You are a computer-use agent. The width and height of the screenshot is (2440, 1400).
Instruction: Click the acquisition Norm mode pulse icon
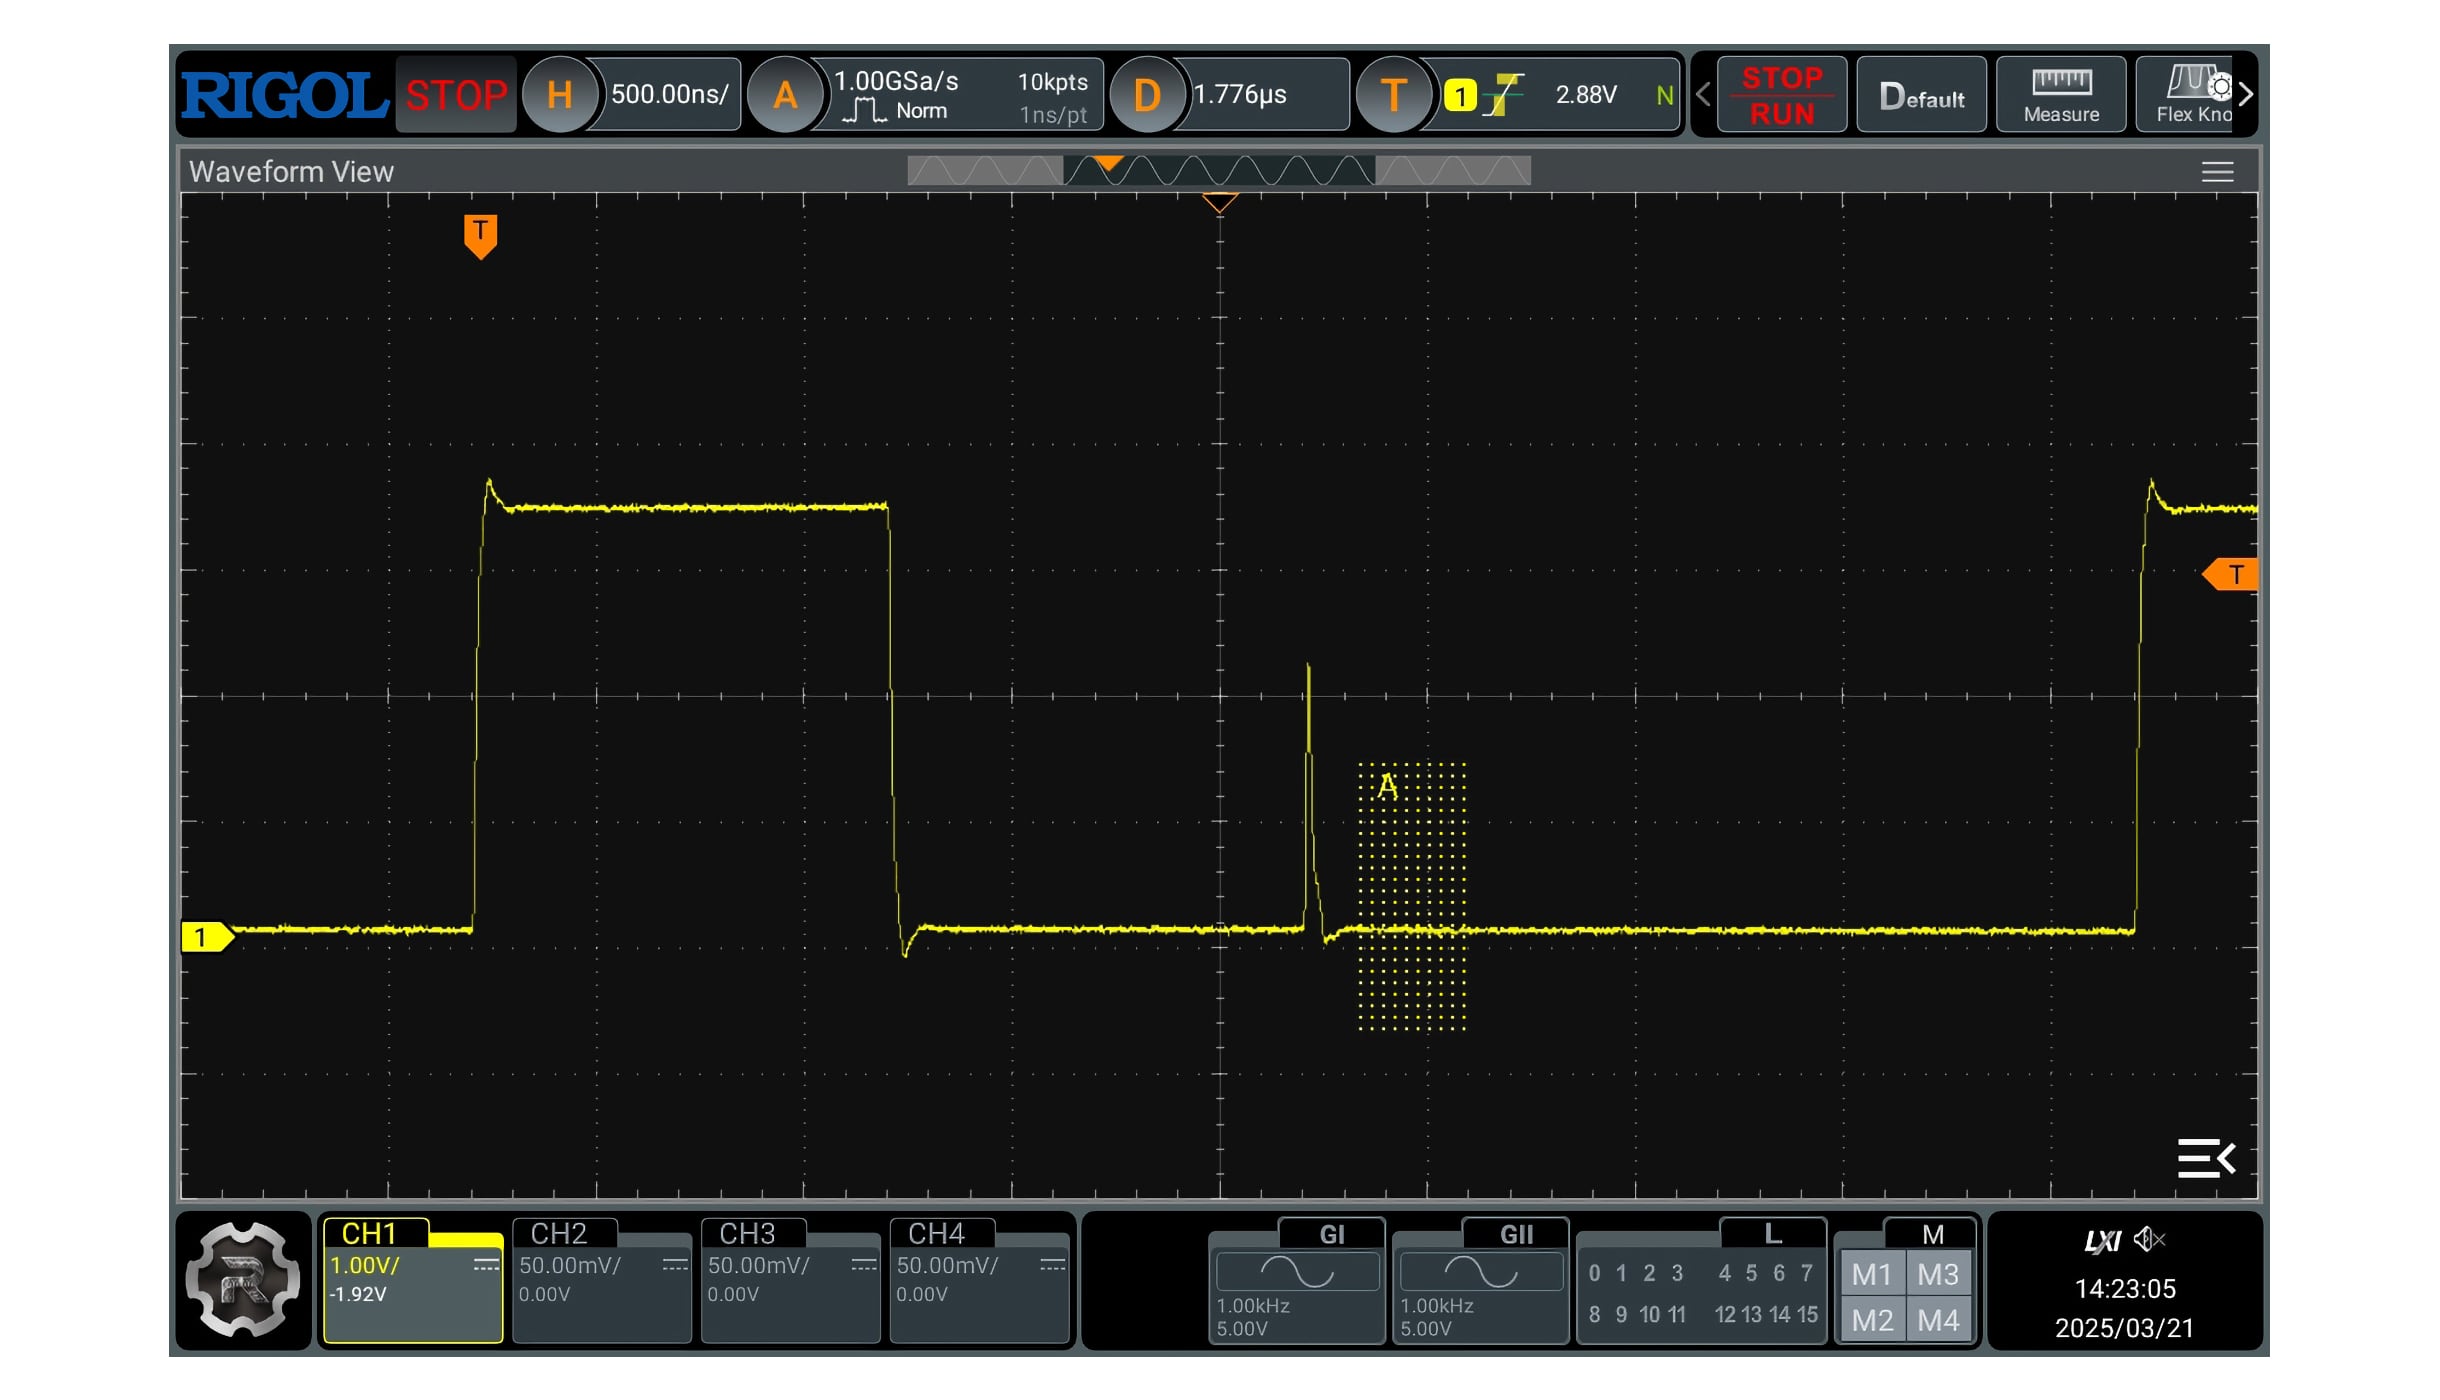pos(864,111)
